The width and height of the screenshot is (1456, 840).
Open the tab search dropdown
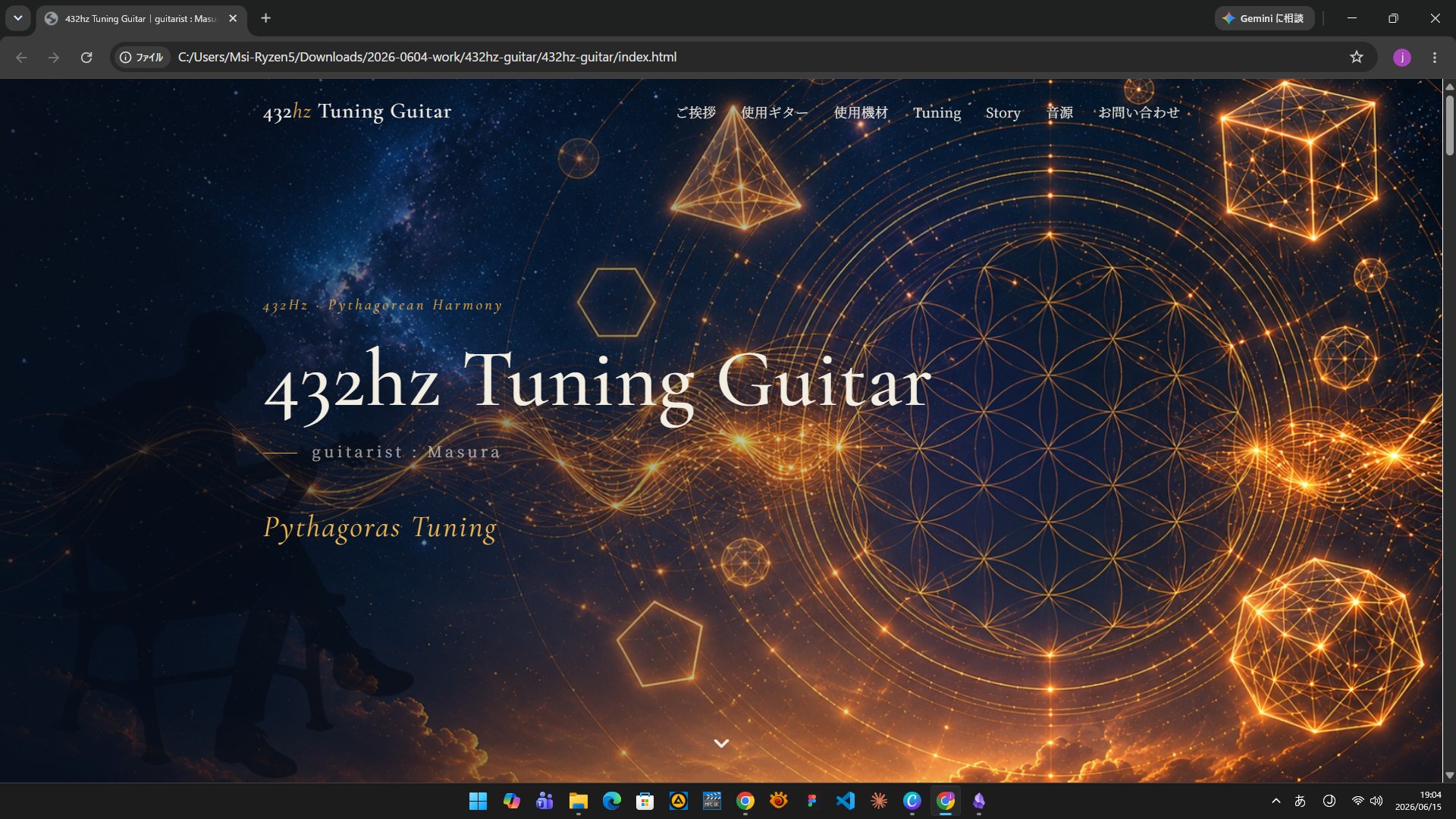click(x=18, y=18)
